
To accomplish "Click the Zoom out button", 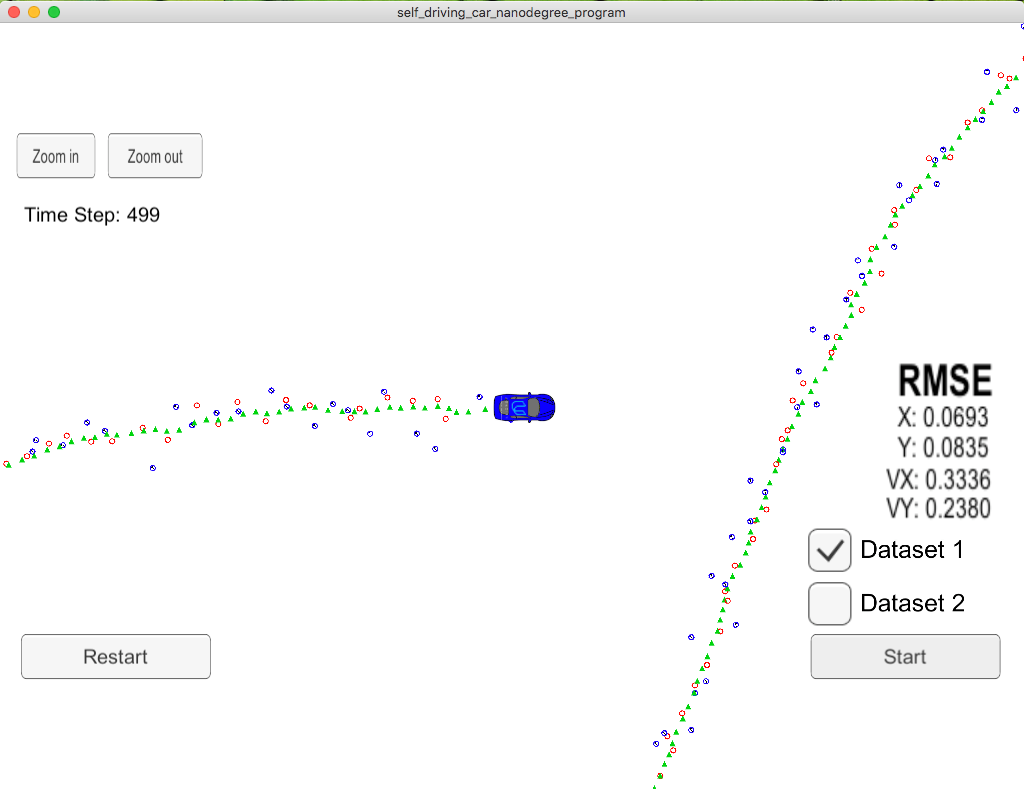I will coord(155,155).
